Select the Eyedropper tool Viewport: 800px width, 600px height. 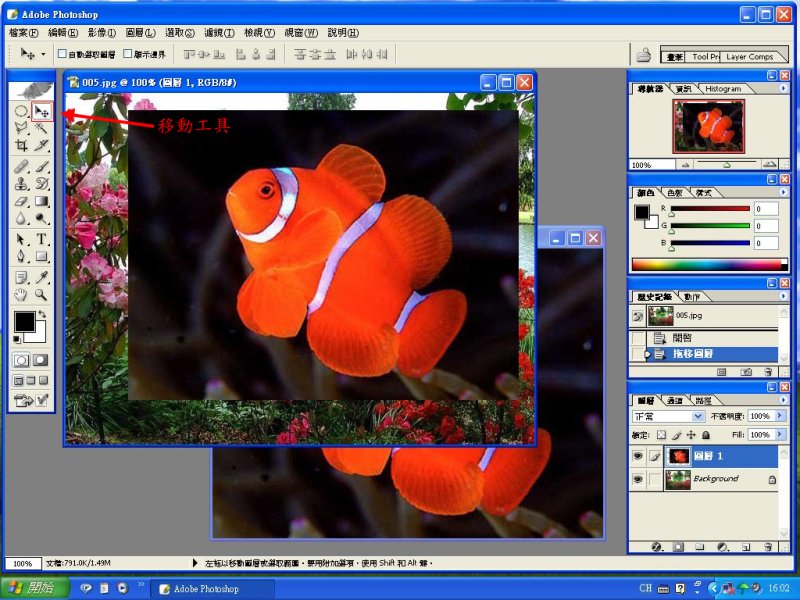[42, 277]
